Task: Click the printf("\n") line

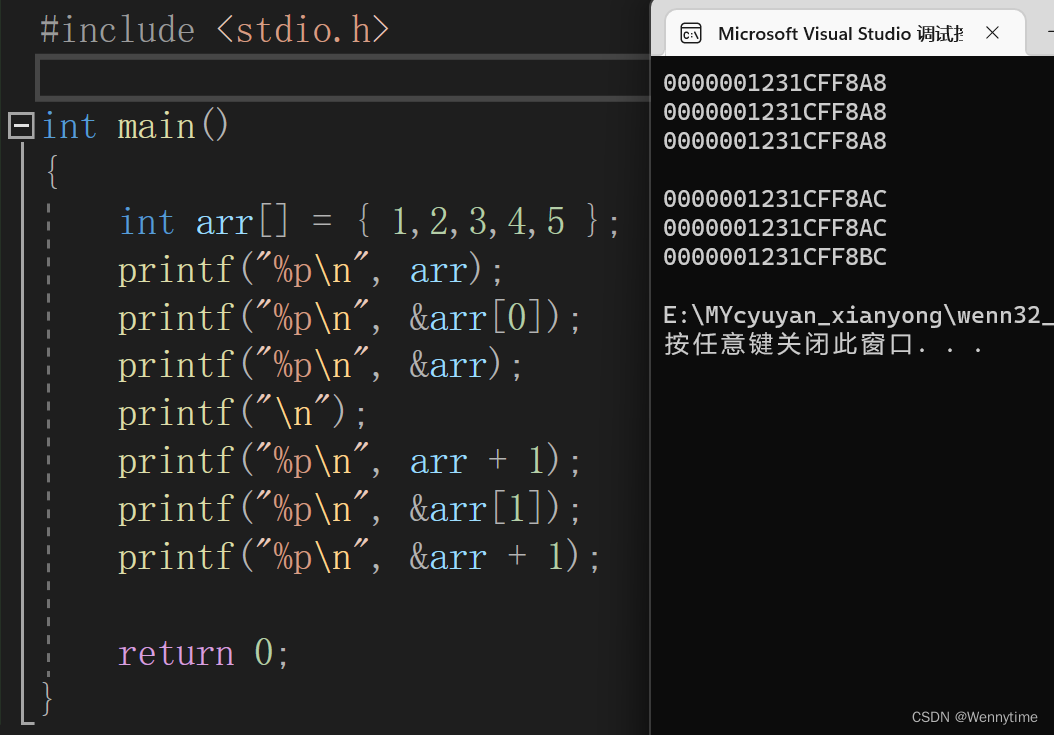Action: point(242,413)
